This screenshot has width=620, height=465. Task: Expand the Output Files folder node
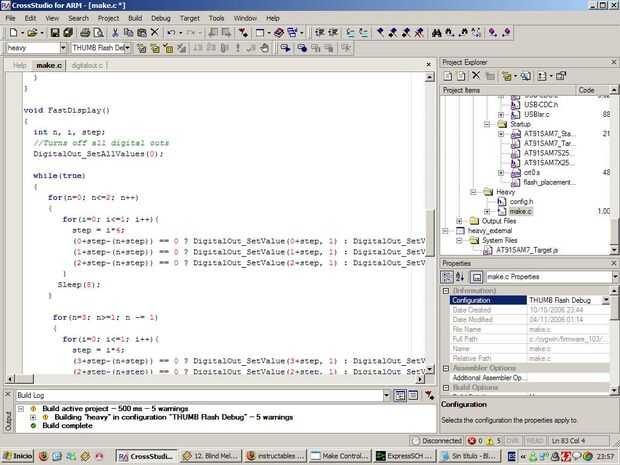pyautogui.click(x=460, y=221)
